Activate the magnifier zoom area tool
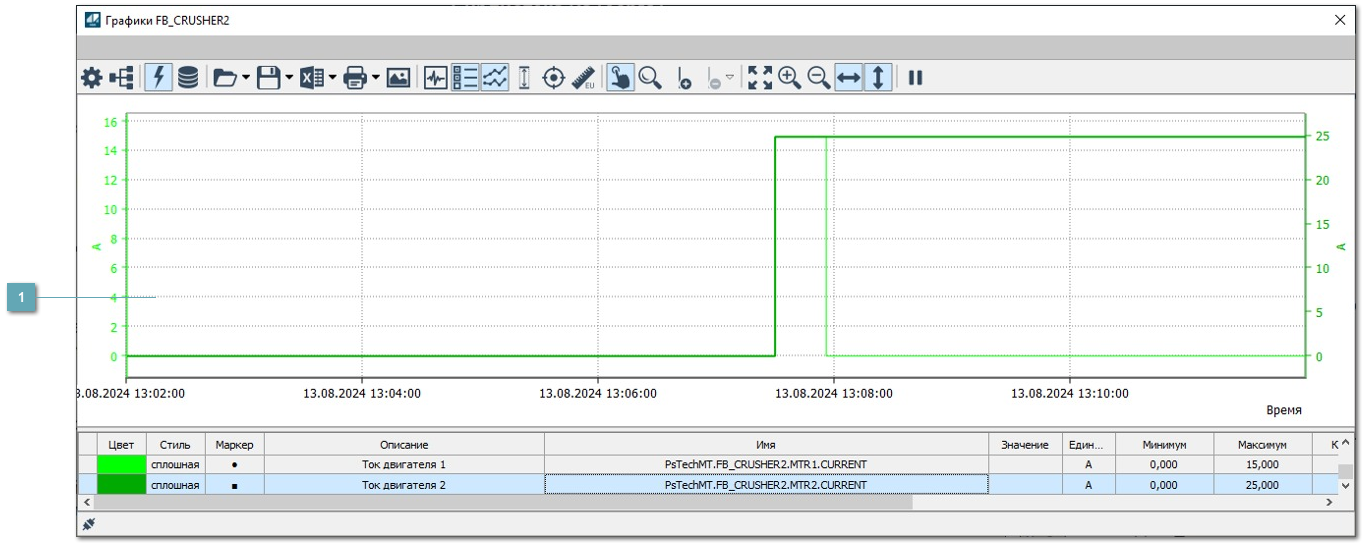Image resolution: width=1365 pixels, height=546 pixels. pos(651,78)
